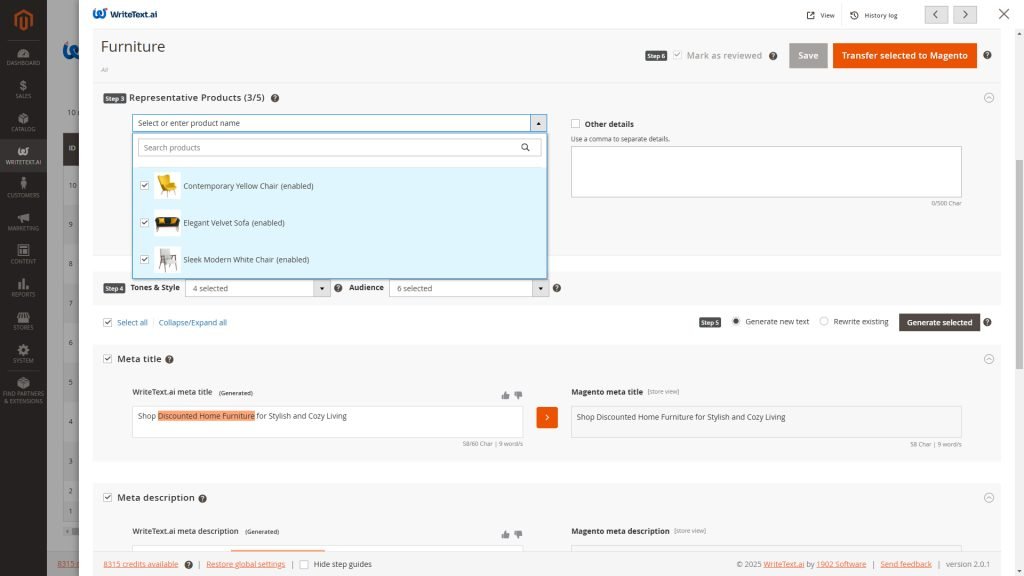Go to the next item arrow
The width and height of the screenshot is (1024, 576).
(x=965, y=14)
